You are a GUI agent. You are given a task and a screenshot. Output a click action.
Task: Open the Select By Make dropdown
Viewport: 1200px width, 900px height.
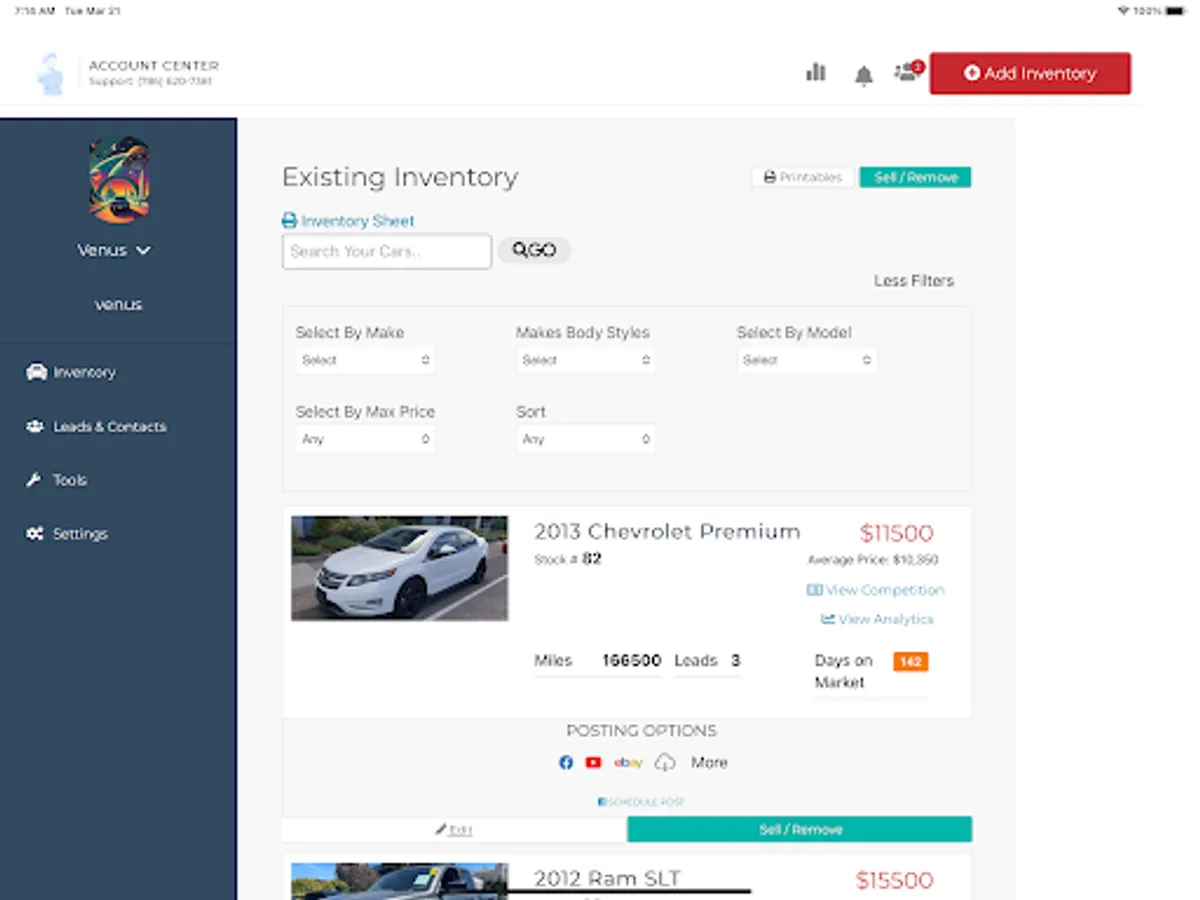pyautogui.click(x=365, y=360)
